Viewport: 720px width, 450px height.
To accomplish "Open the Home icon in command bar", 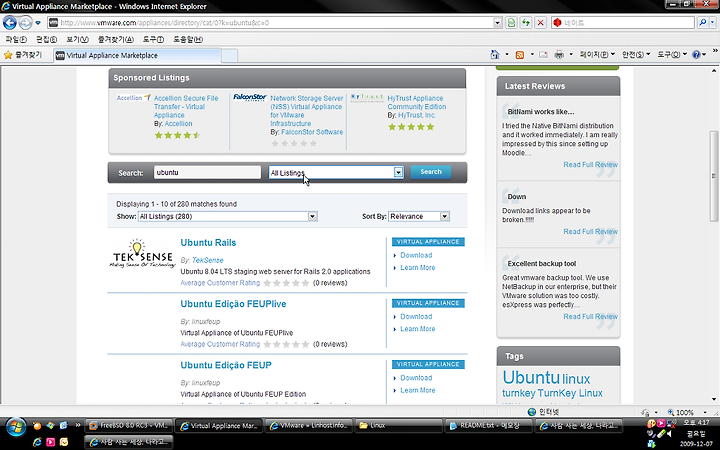I will click(x=495, y=55).
